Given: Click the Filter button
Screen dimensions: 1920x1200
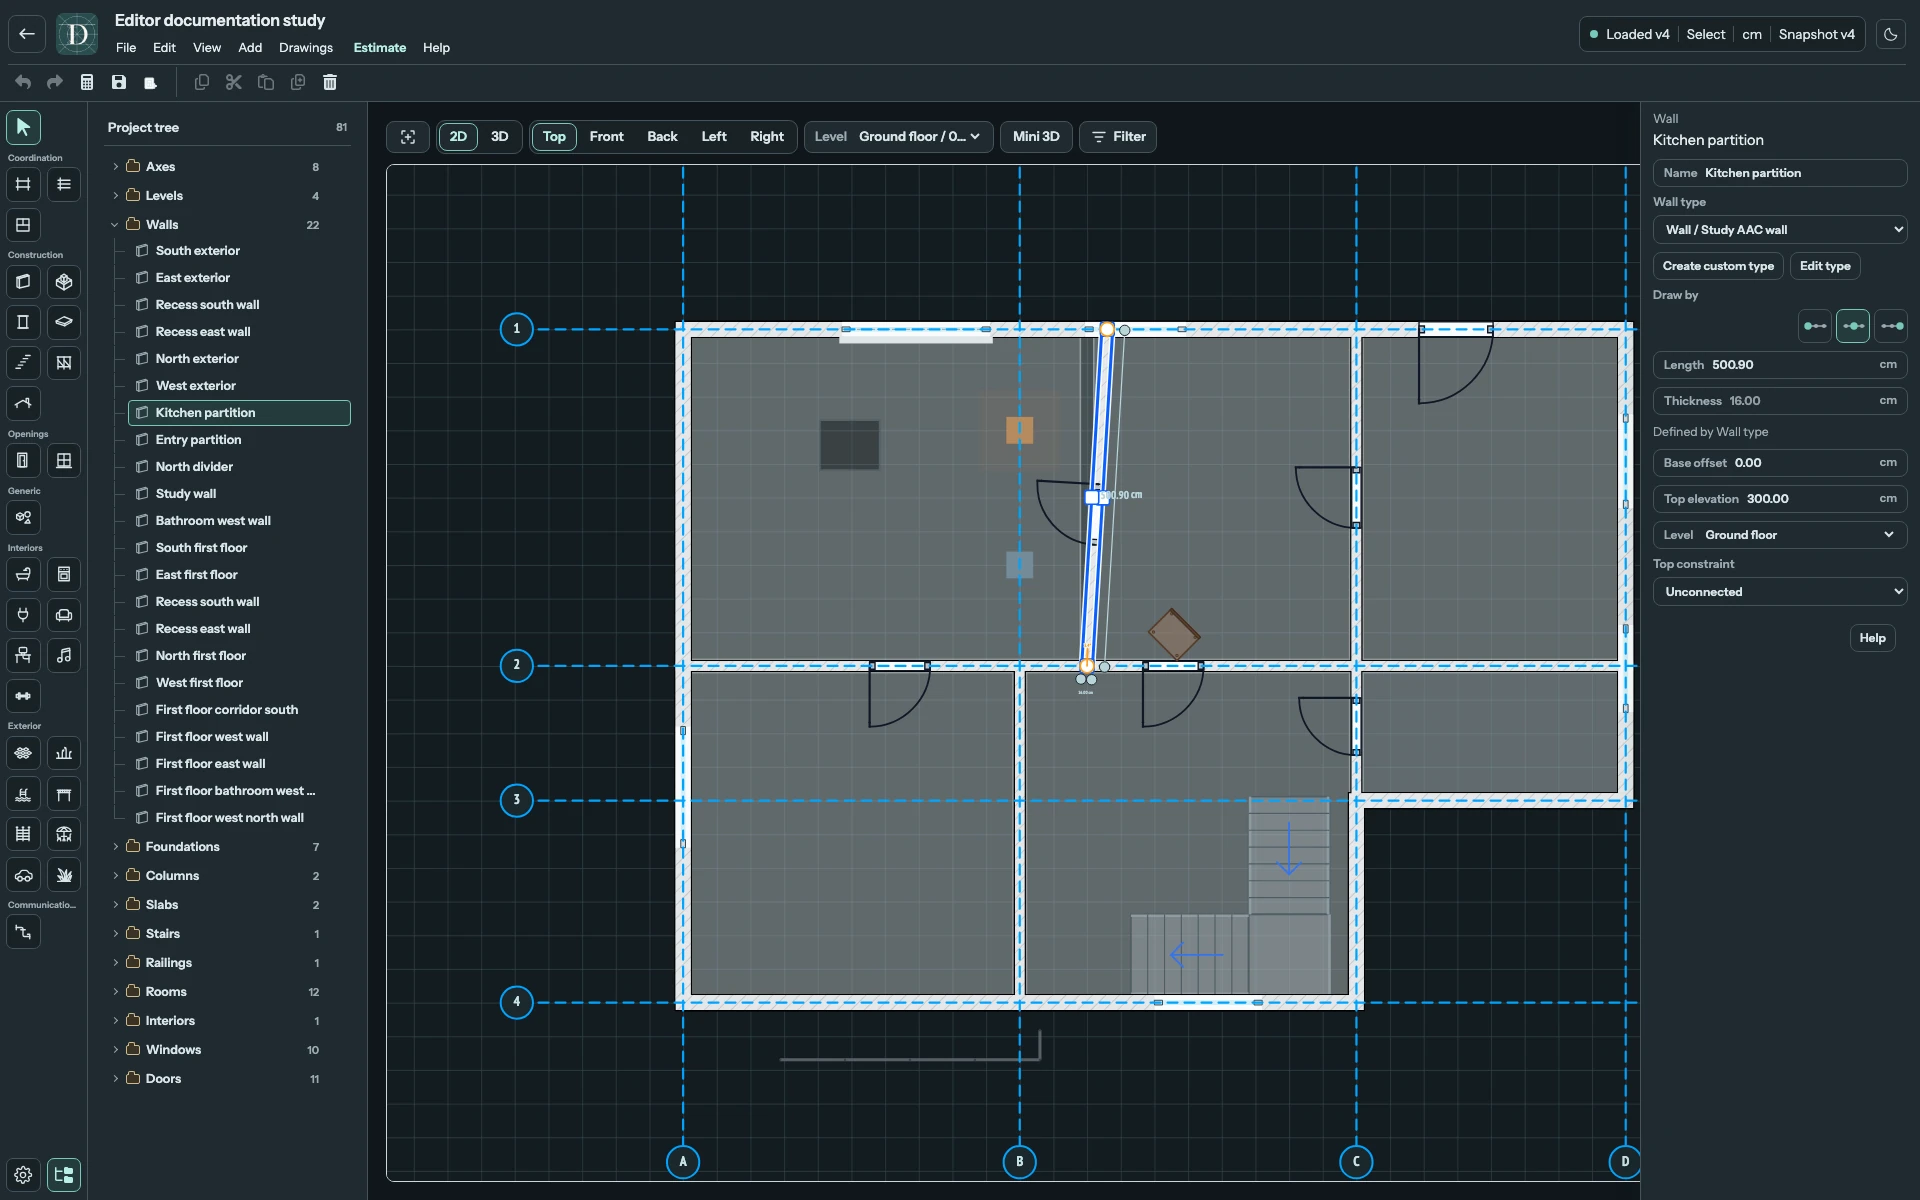Looking at the screenshot, I should pos(1118,137).
